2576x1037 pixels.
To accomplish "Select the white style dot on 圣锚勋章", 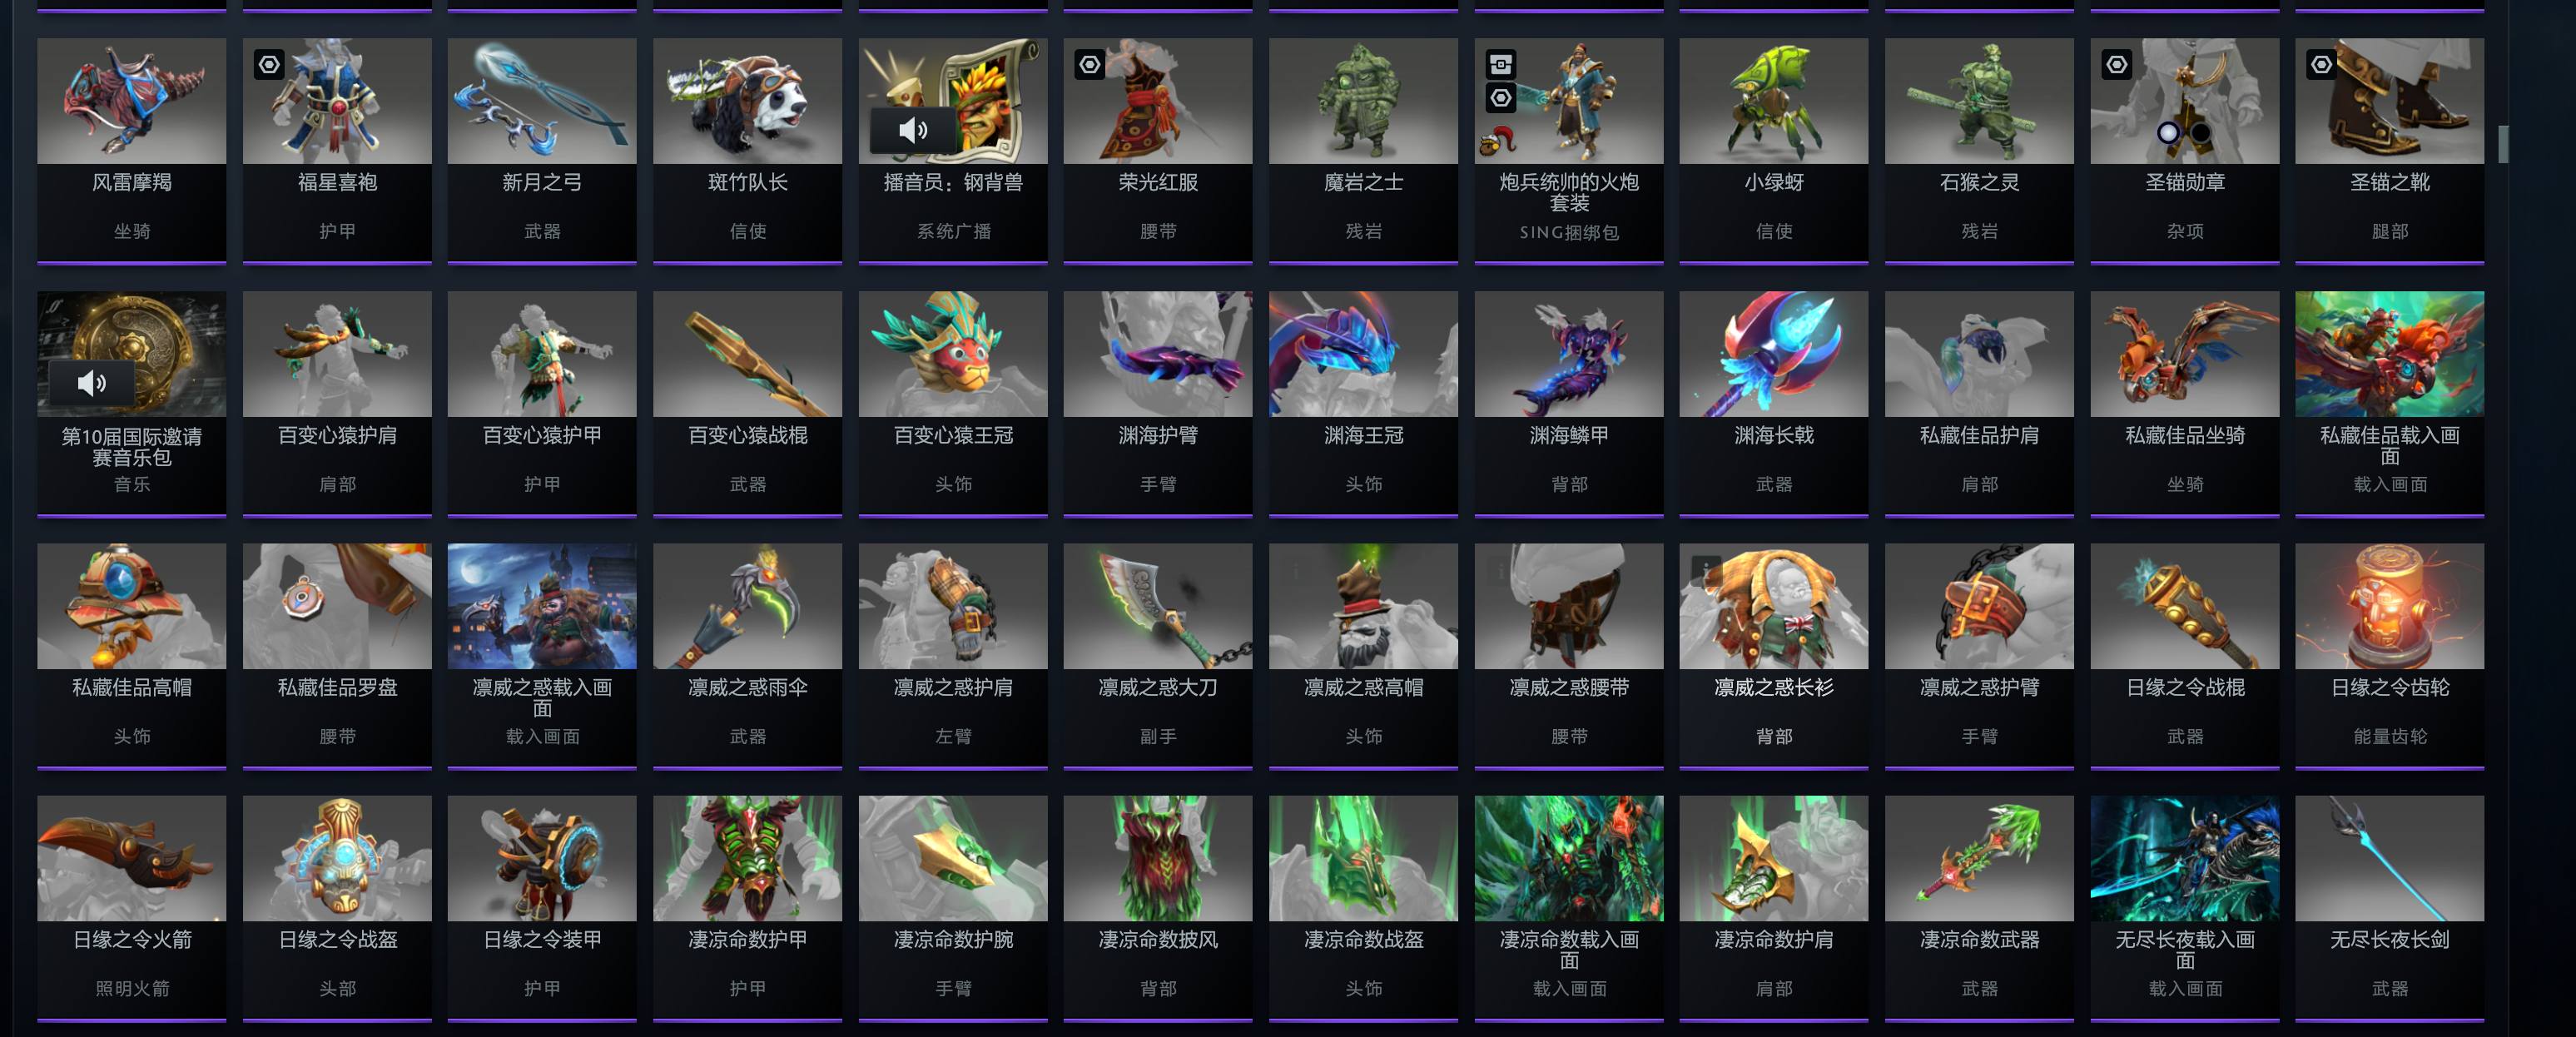I will point(2167,132).
